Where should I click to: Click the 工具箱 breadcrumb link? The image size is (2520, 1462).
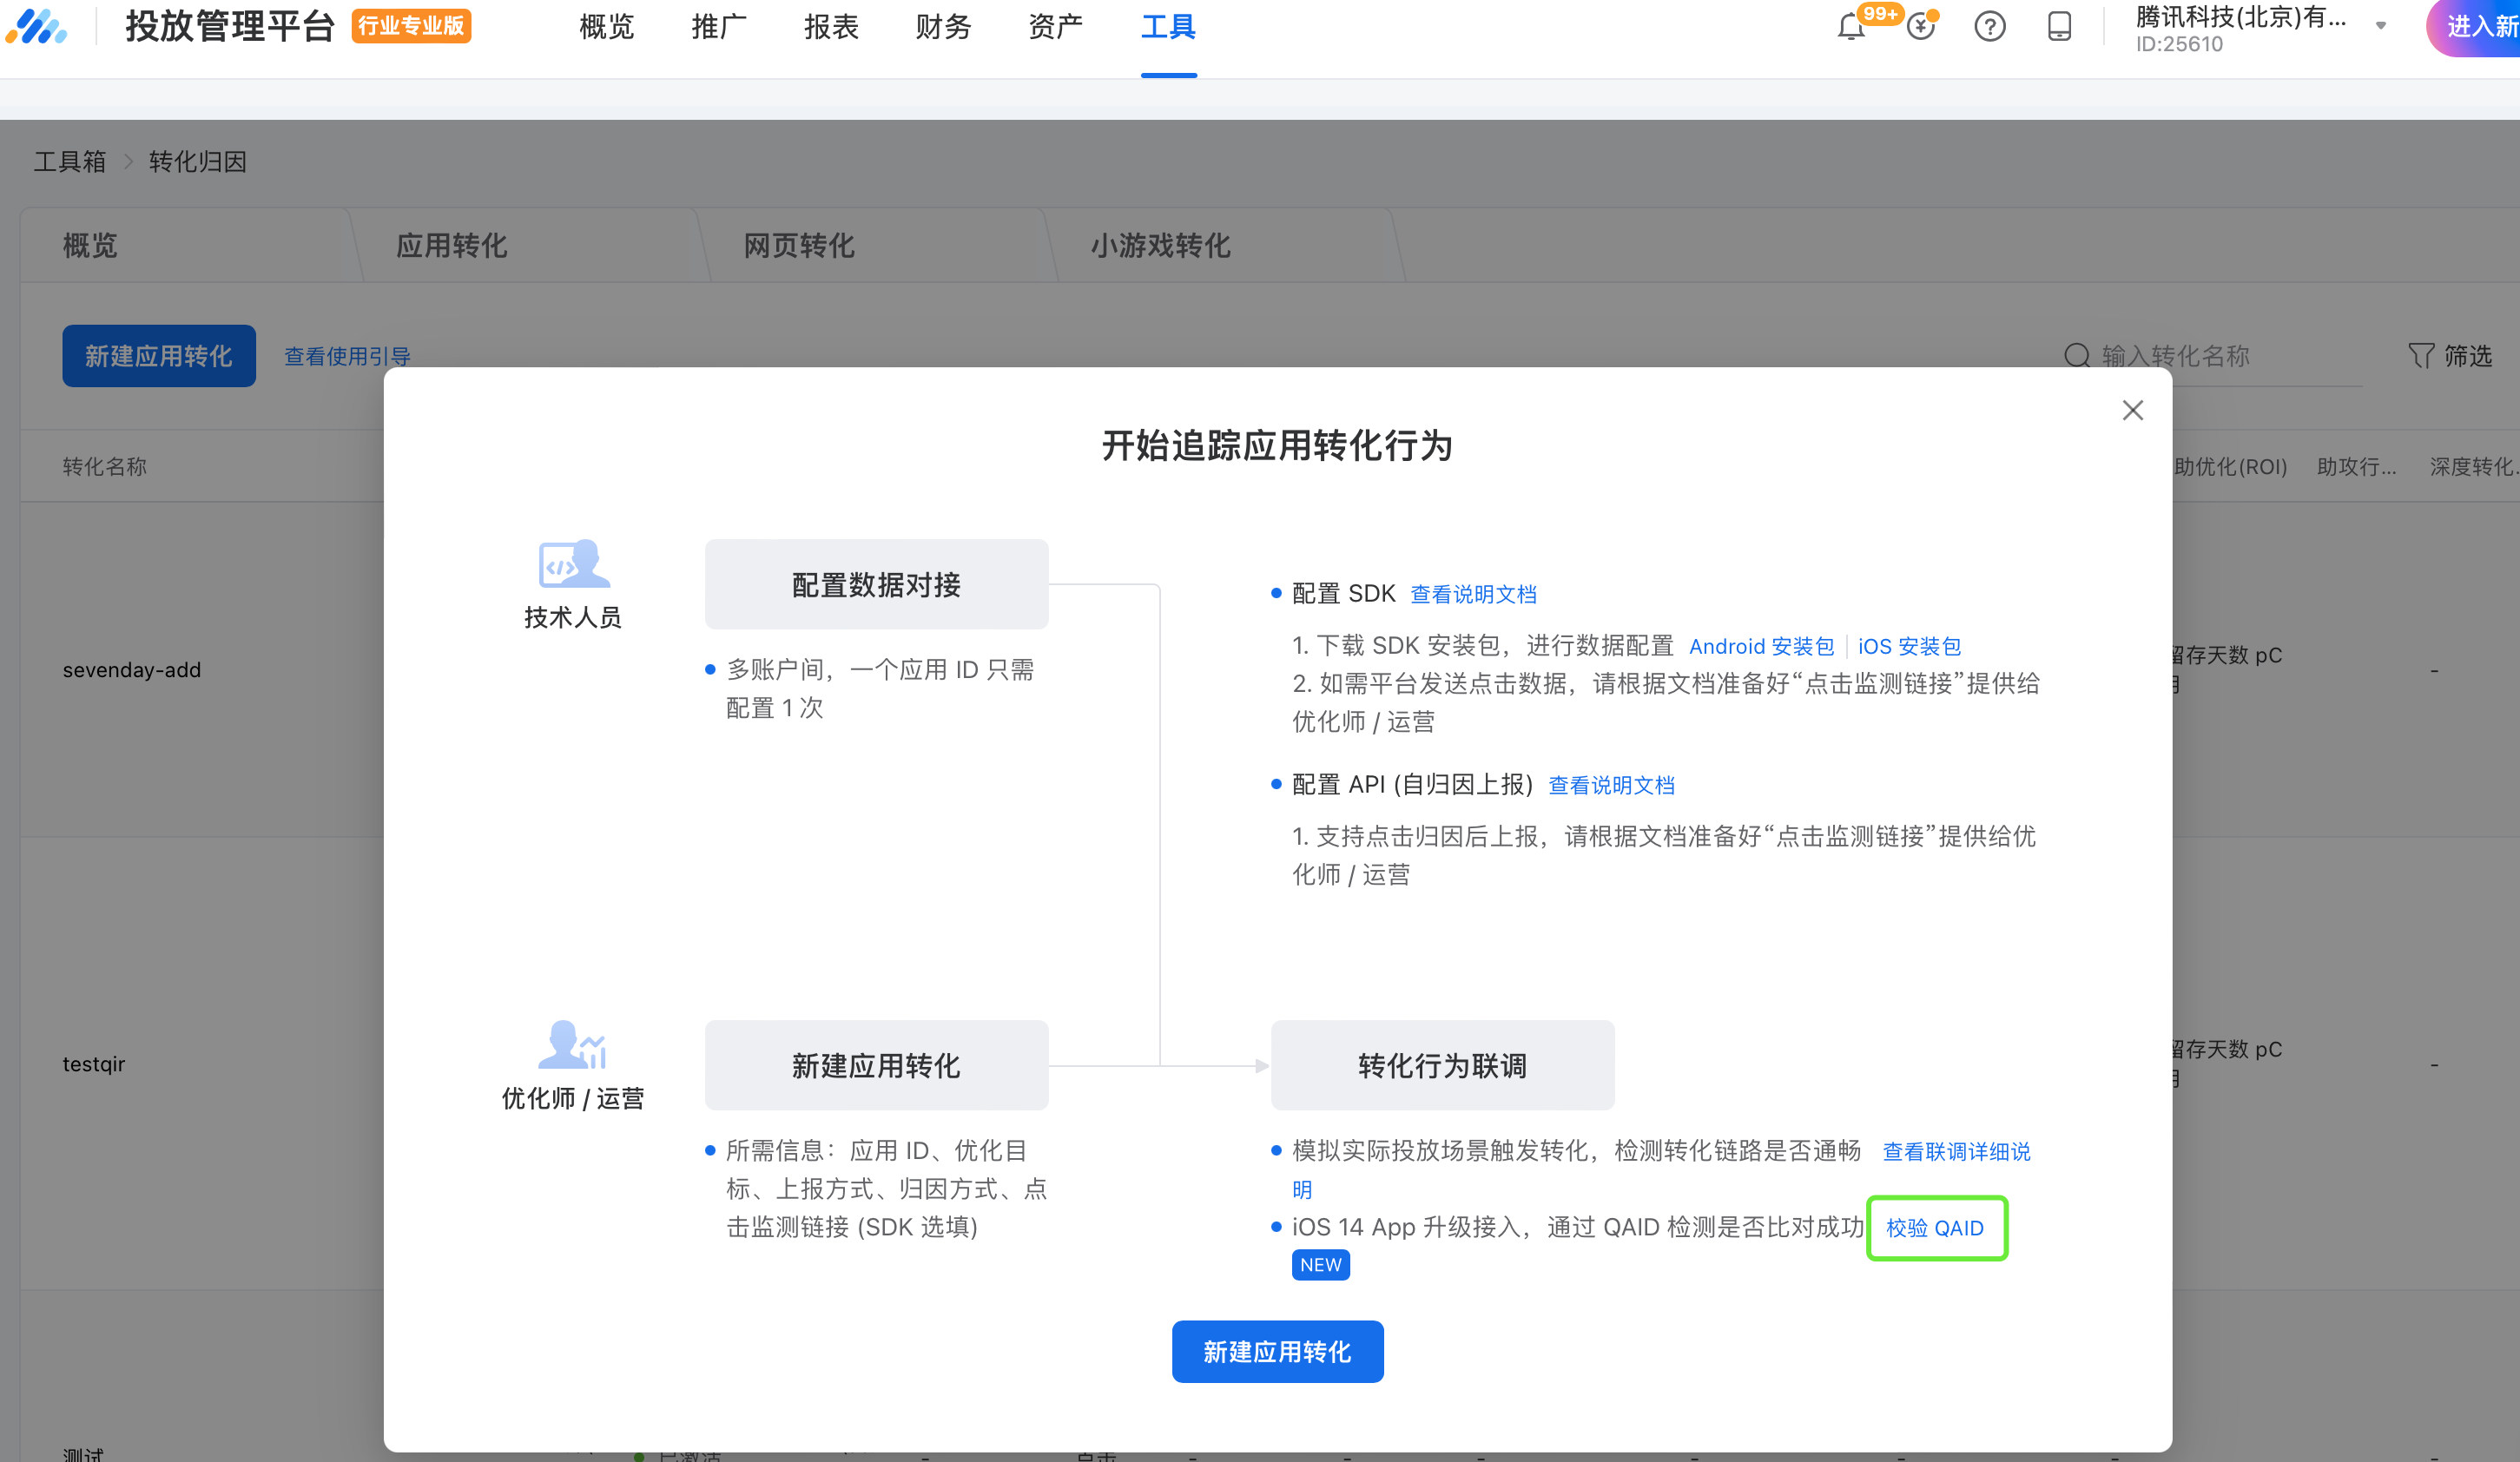[x=70, y=162]
